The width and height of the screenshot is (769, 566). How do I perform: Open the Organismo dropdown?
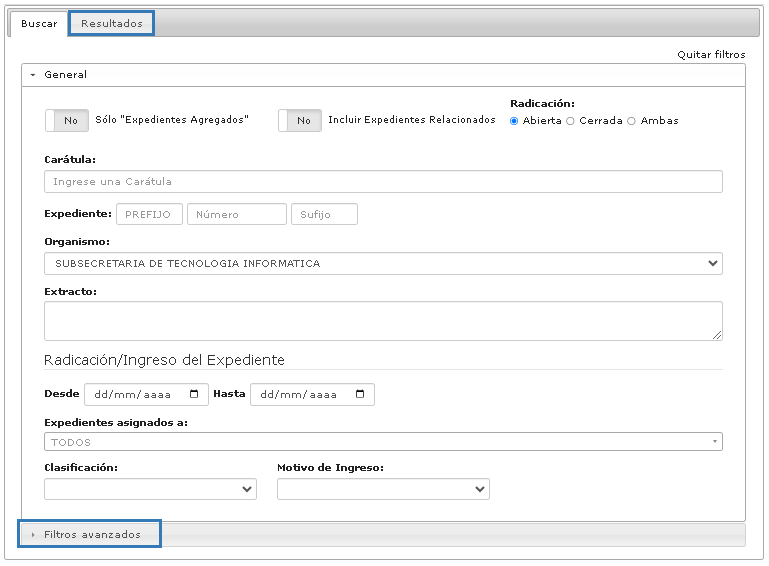point(383,263)
